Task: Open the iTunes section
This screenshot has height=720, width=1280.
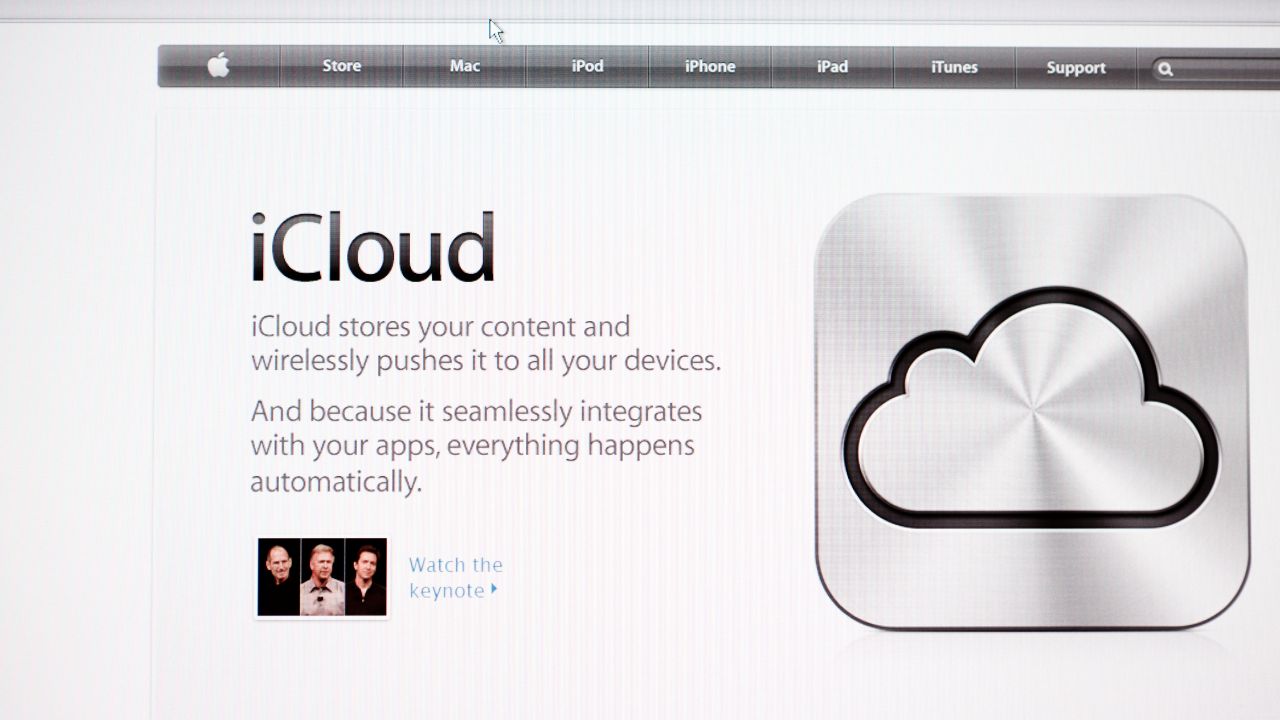Action: pos(954,67)
